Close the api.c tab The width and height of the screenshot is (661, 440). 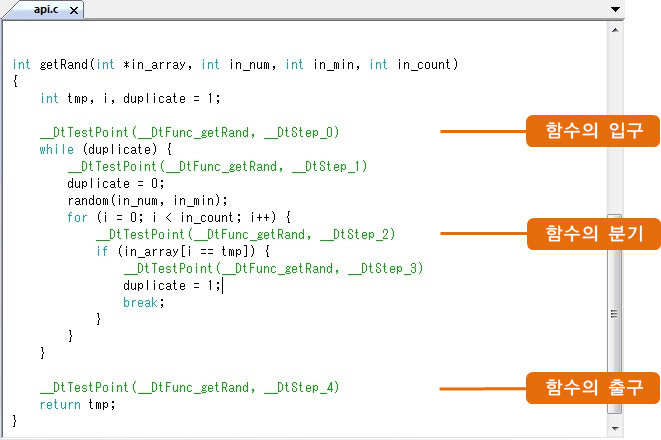(74, 10)
